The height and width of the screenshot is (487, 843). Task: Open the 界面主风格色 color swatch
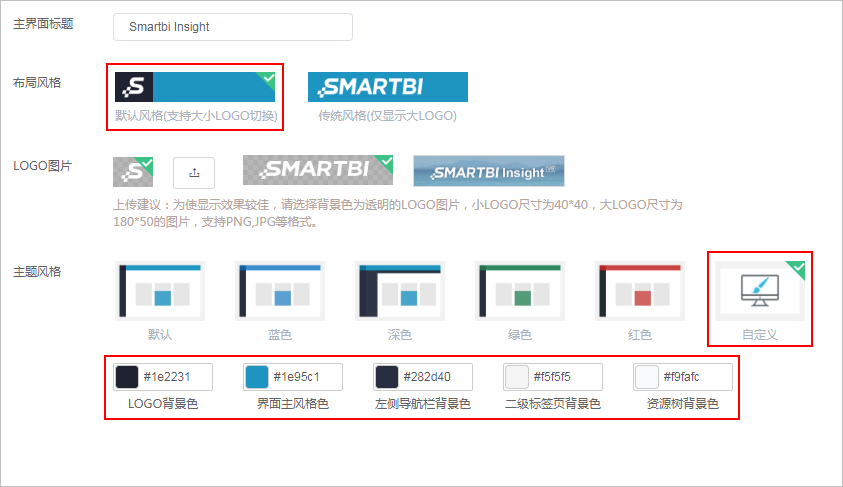click(x=257, y=377)
